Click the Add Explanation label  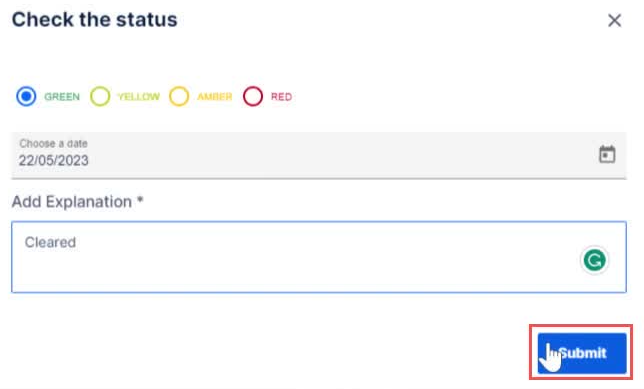(72, 202)
